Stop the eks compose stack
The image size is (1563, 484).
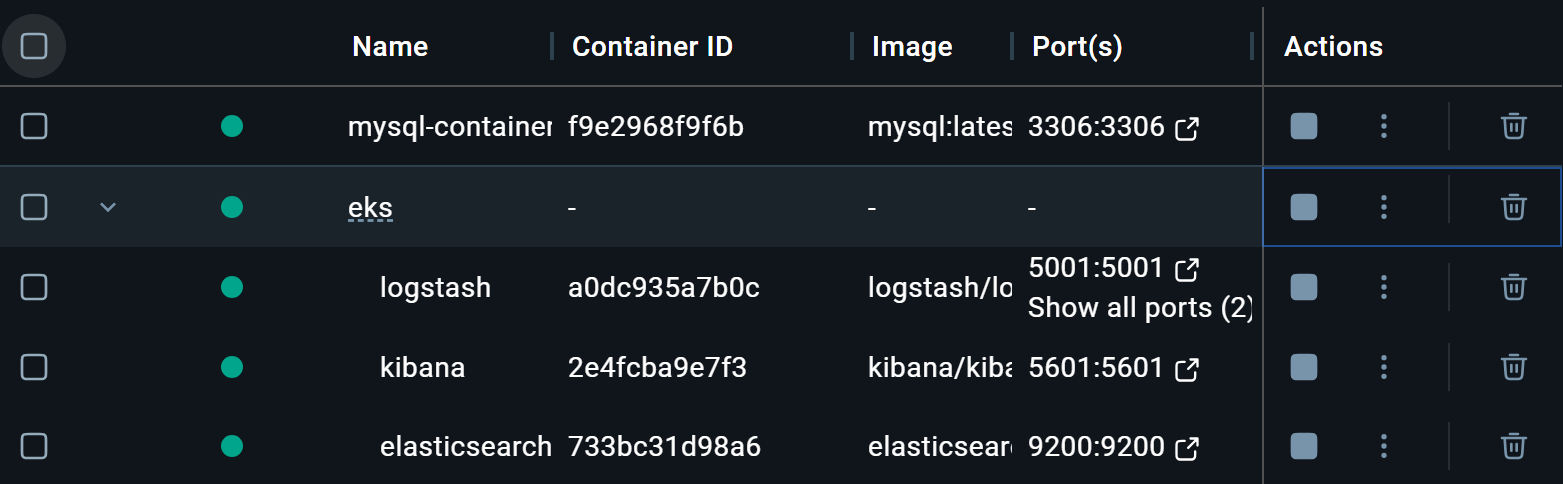pyautogui.click(x=1303, y=207)
